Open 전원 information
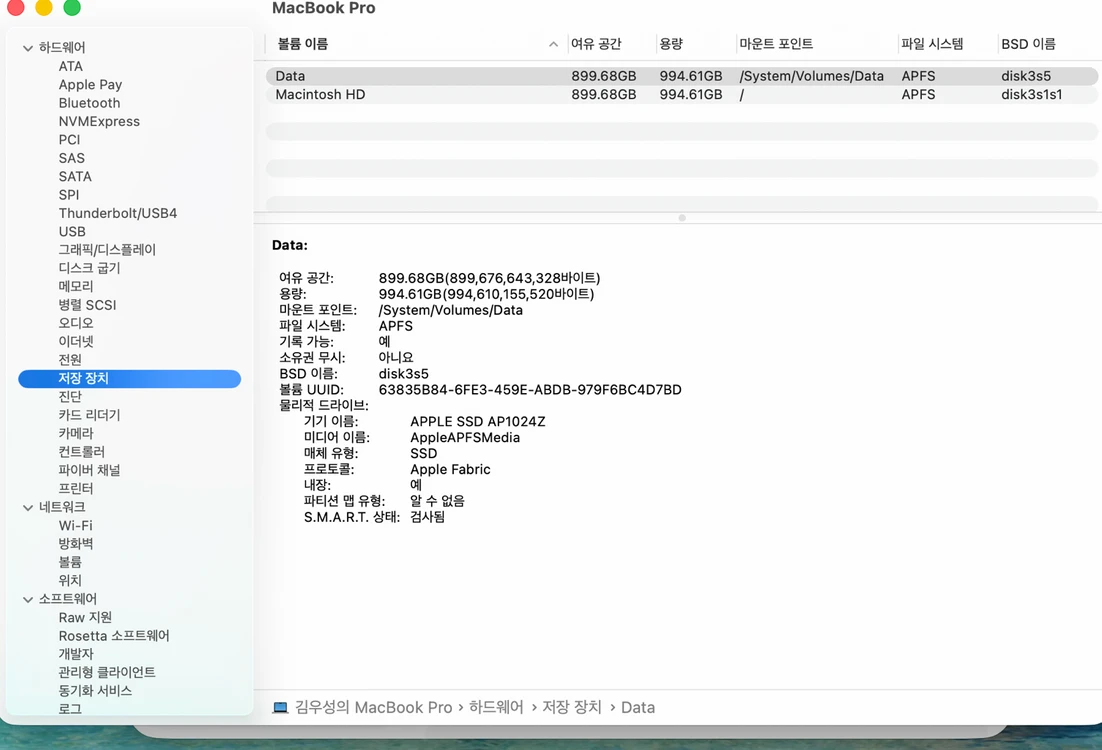 [x=70, y=359]
